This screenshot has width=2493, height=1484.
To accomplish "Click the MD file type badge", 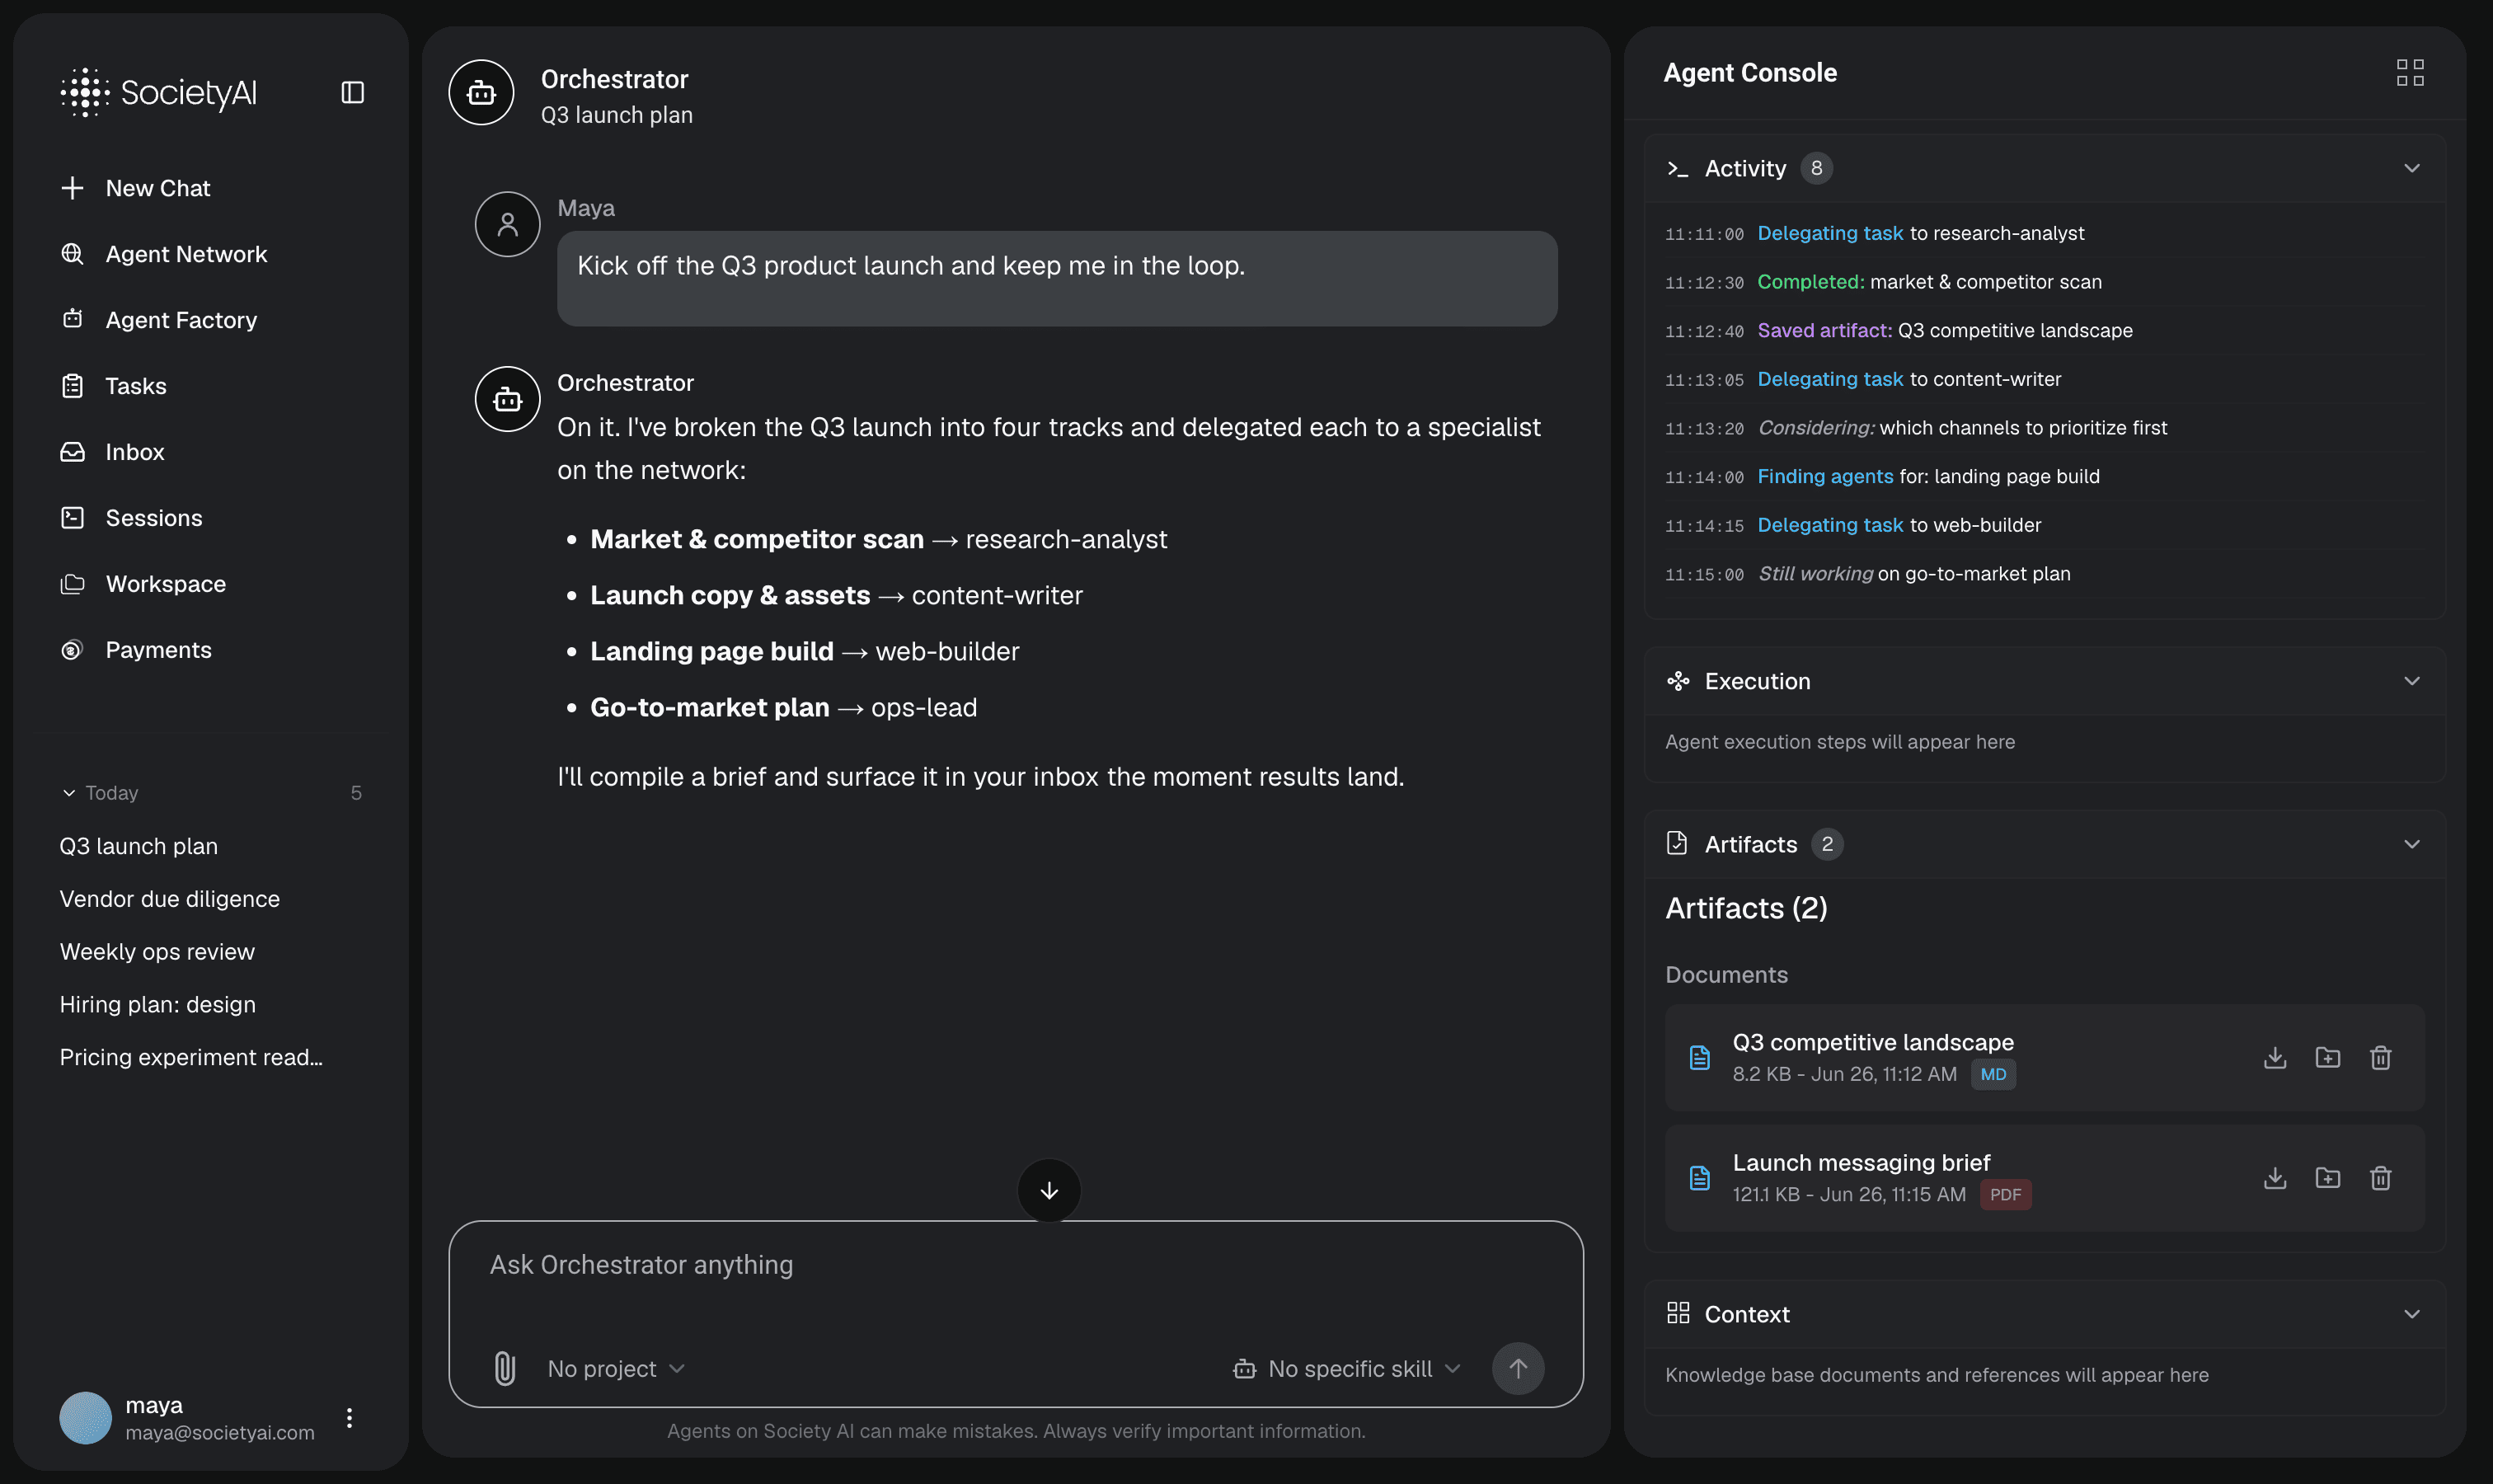I will click(x=1993, y=1074).
